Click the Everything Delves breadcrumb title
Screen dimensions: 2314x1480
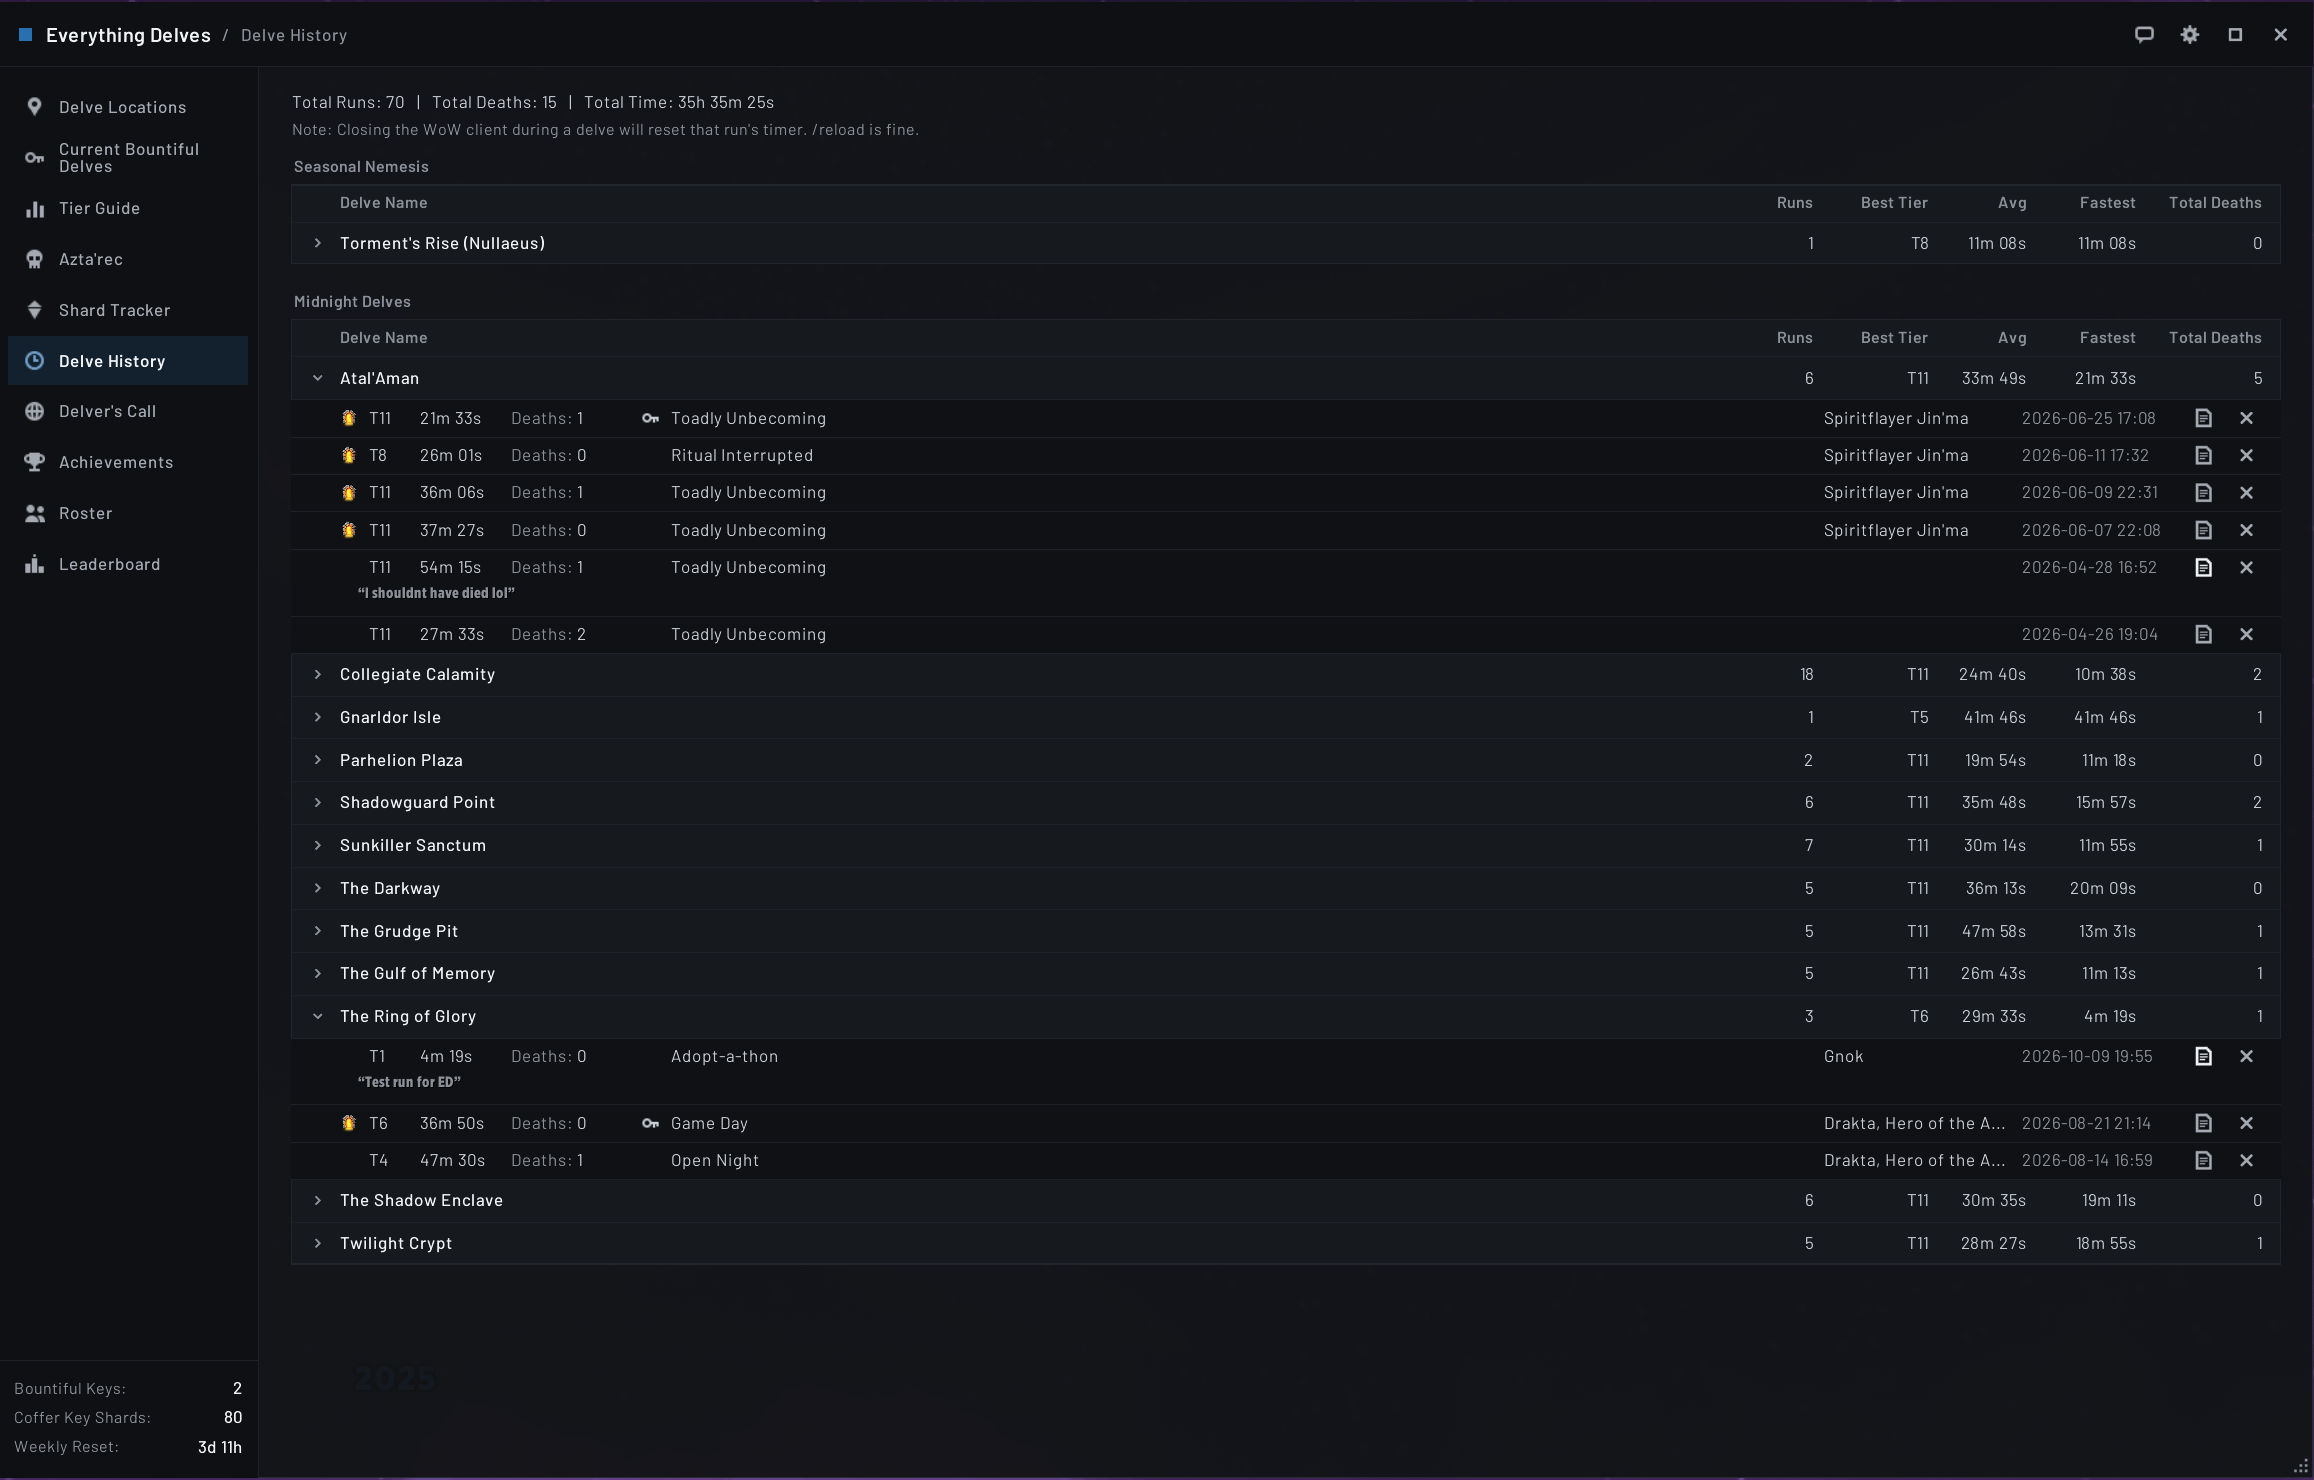128,35
